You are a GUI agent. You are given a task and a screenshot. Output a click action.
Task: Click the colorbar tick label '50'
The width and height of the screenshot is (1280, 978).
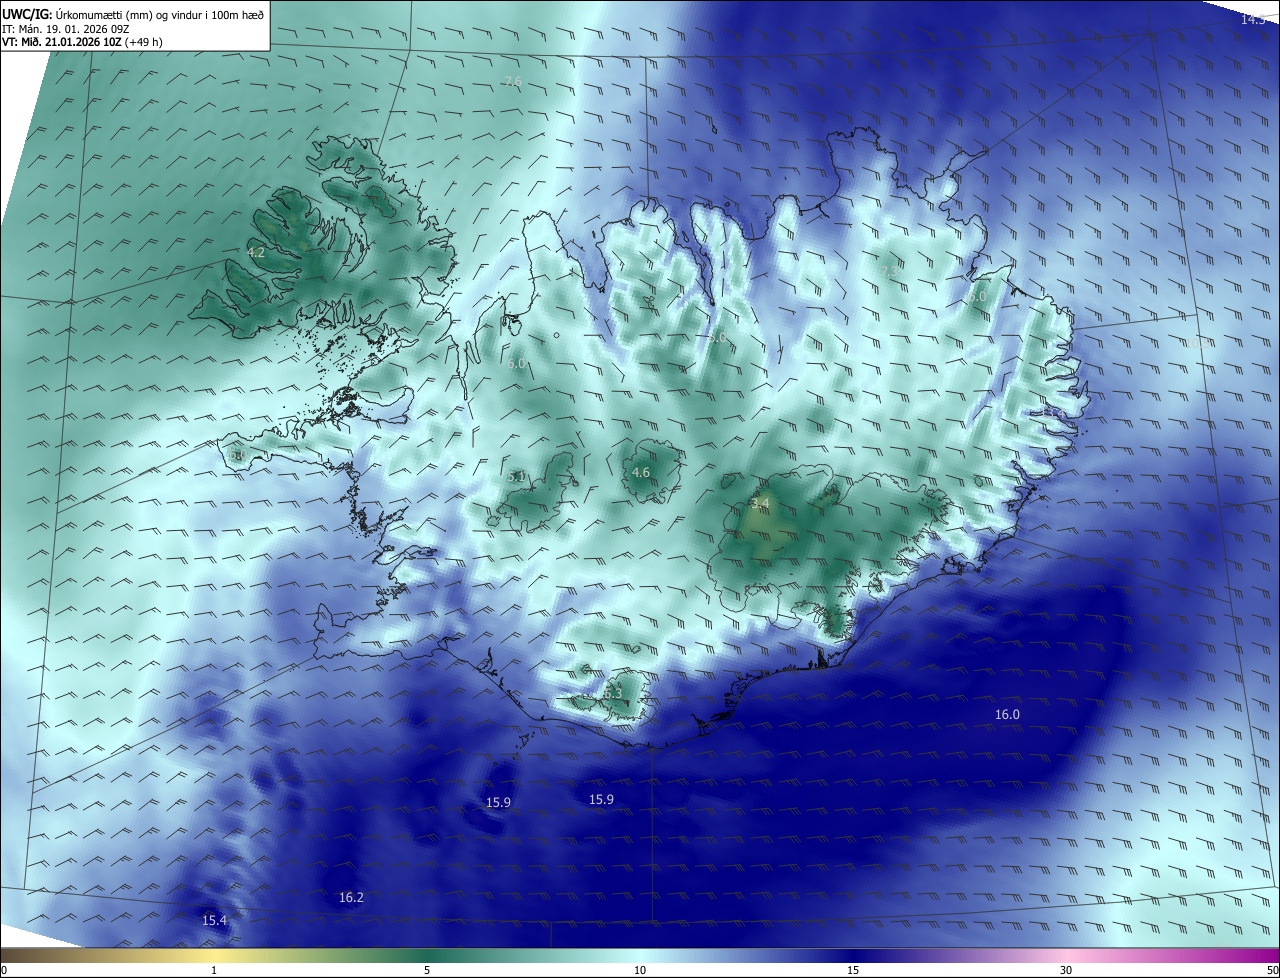pos(1271,970)
